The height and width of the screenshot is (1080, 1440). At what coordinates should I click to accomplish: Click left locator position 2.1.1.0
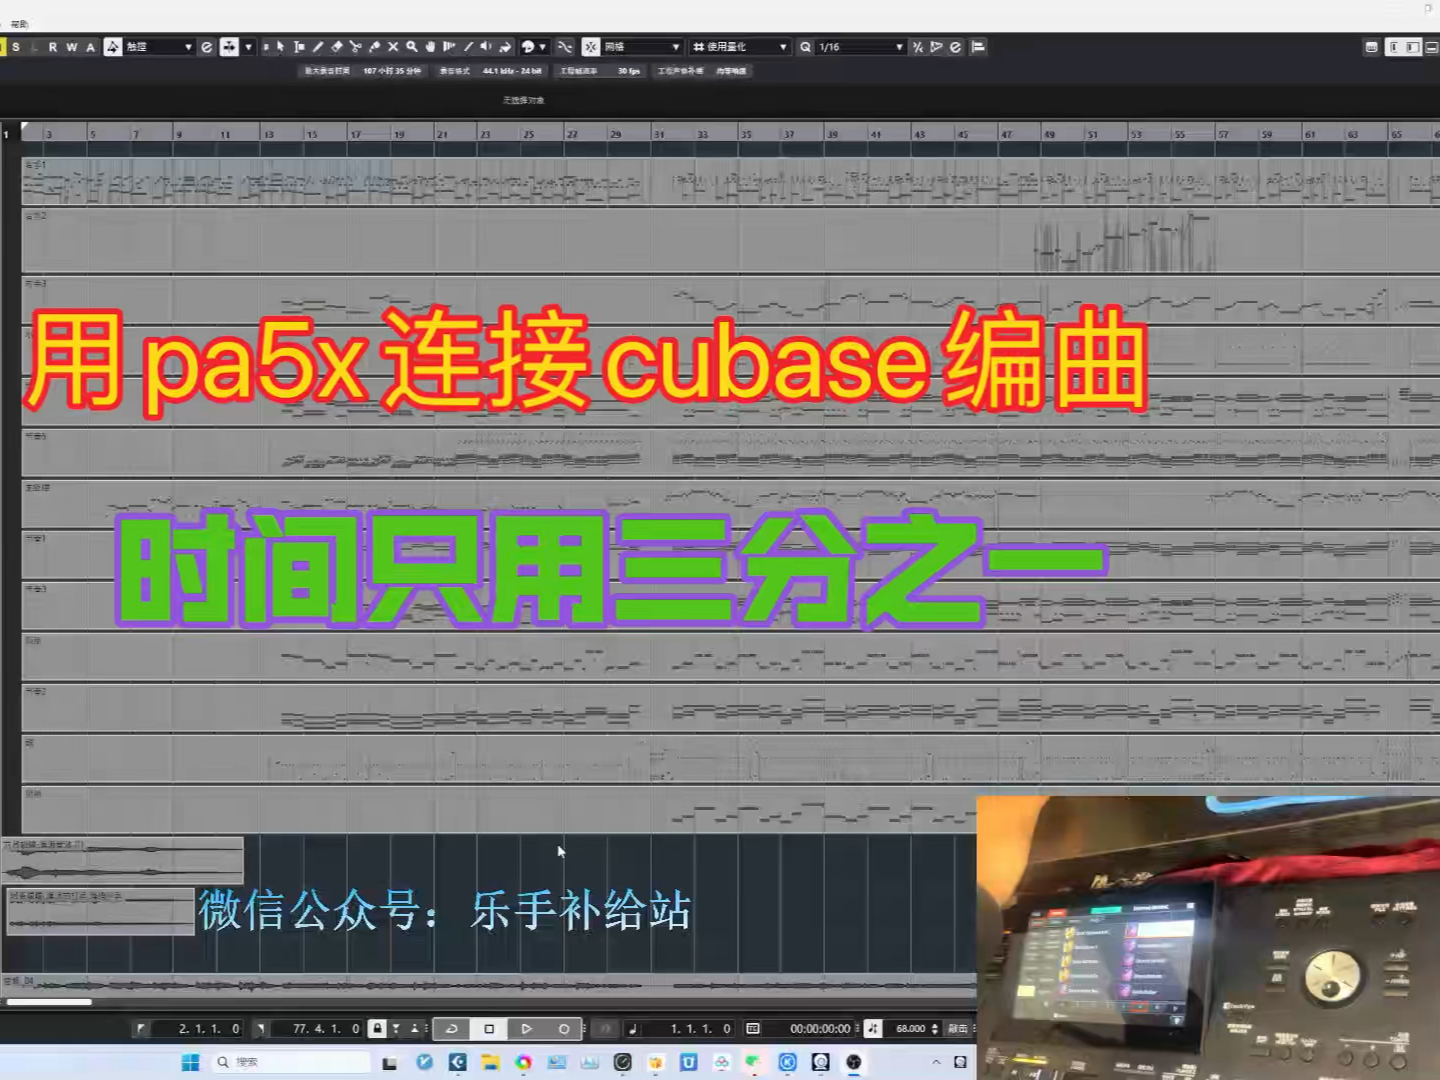209,1029
